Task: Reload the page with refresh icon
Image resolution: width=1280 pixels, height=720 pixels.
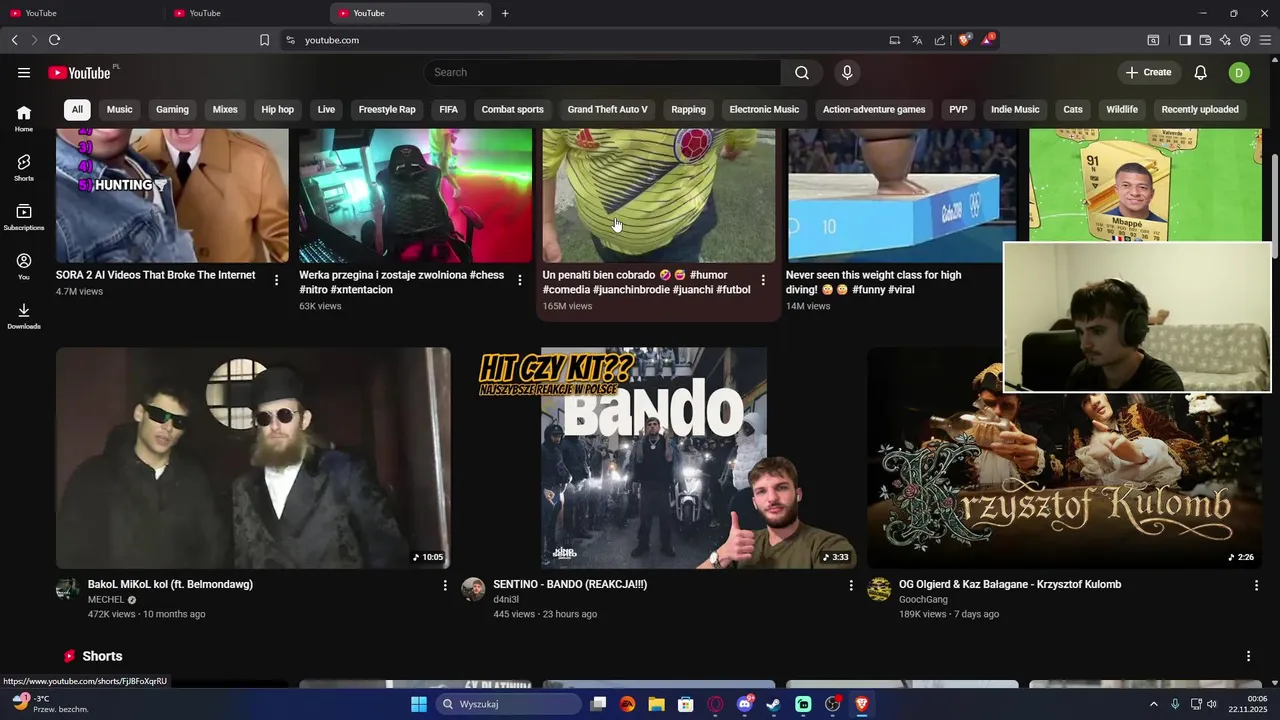Action: click(x=54, y=40)
